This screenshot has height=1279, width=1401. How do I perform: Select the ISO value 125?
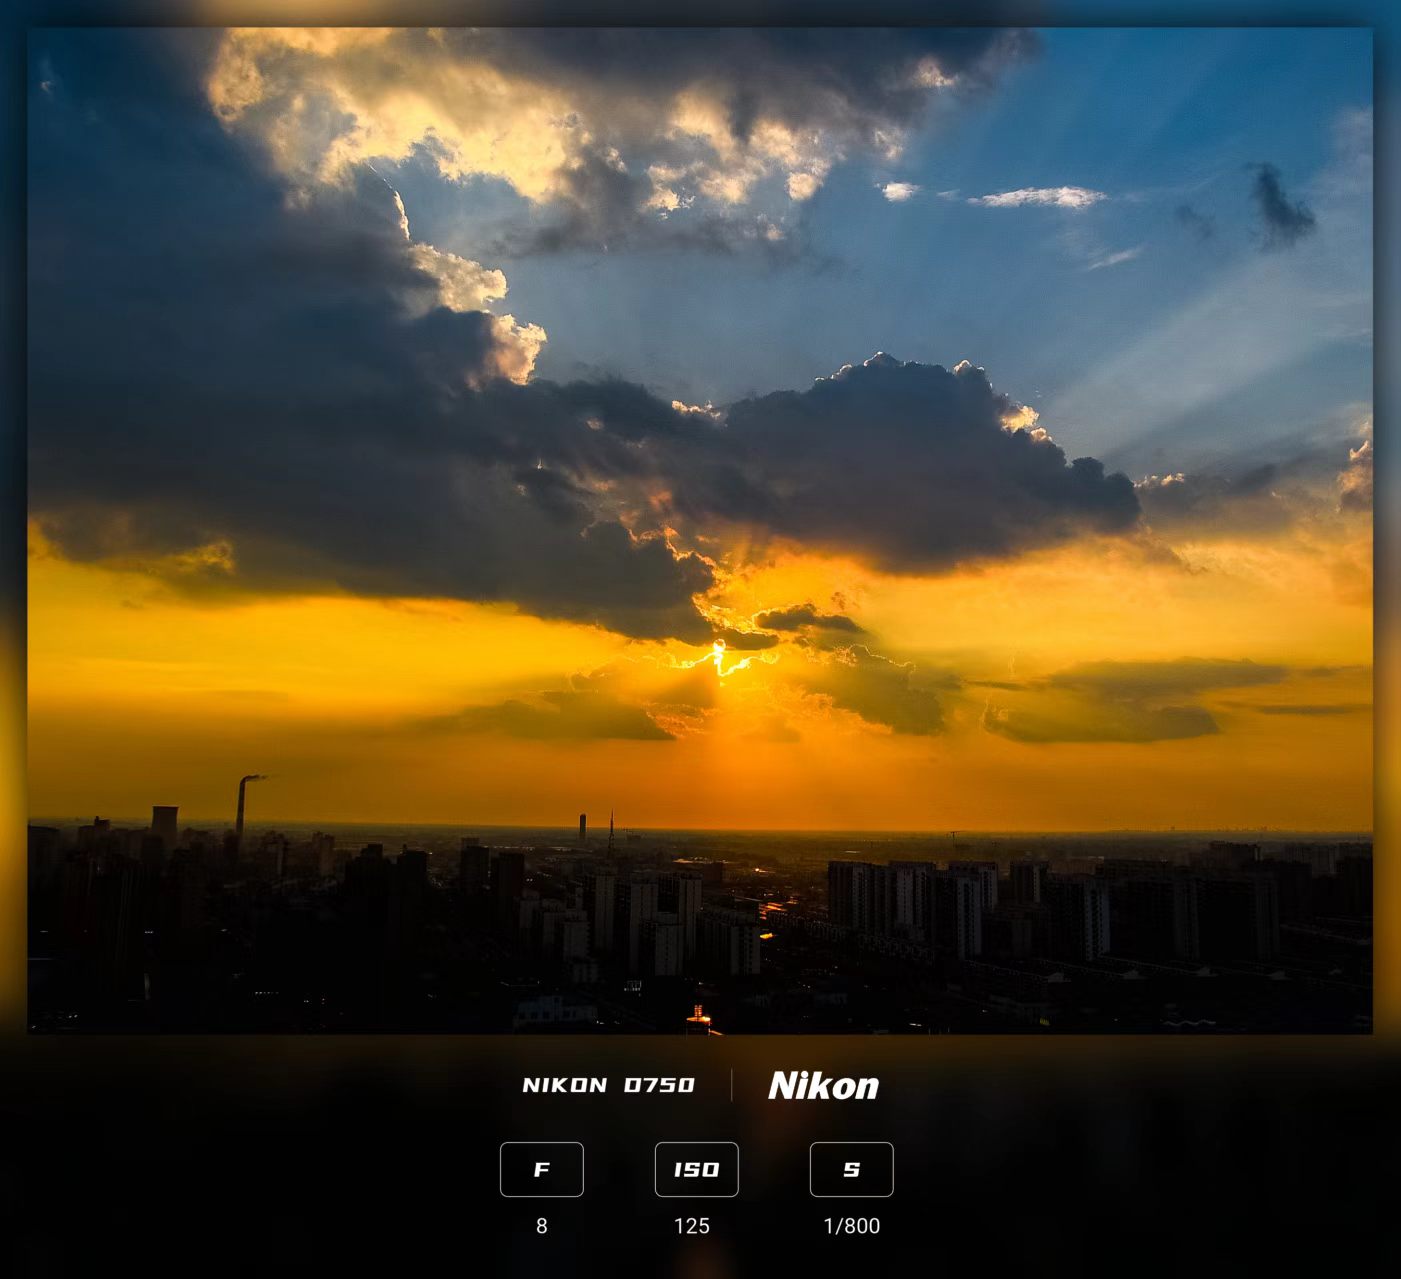(692, 1226)
